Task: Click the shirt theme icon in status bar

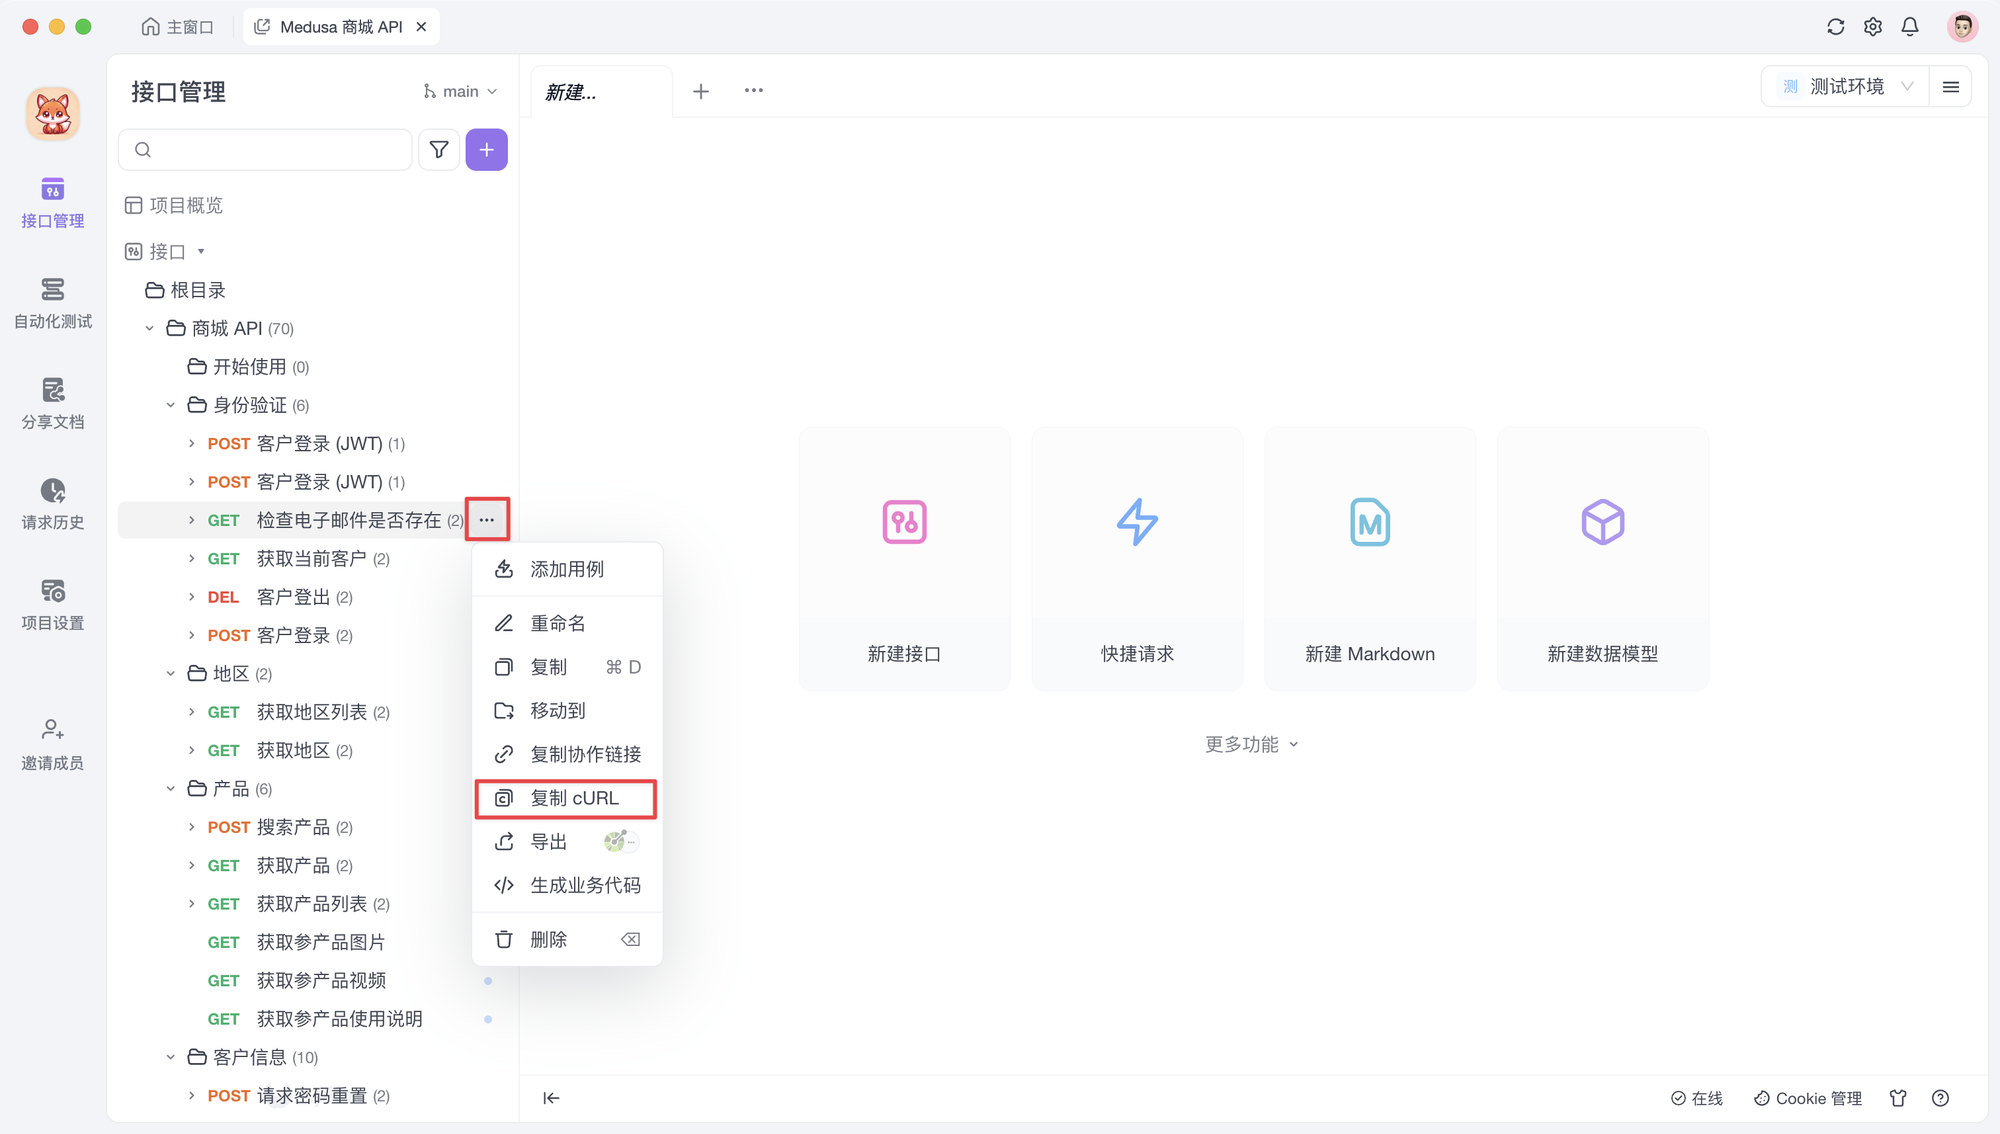Action: pos(1898,1098)
